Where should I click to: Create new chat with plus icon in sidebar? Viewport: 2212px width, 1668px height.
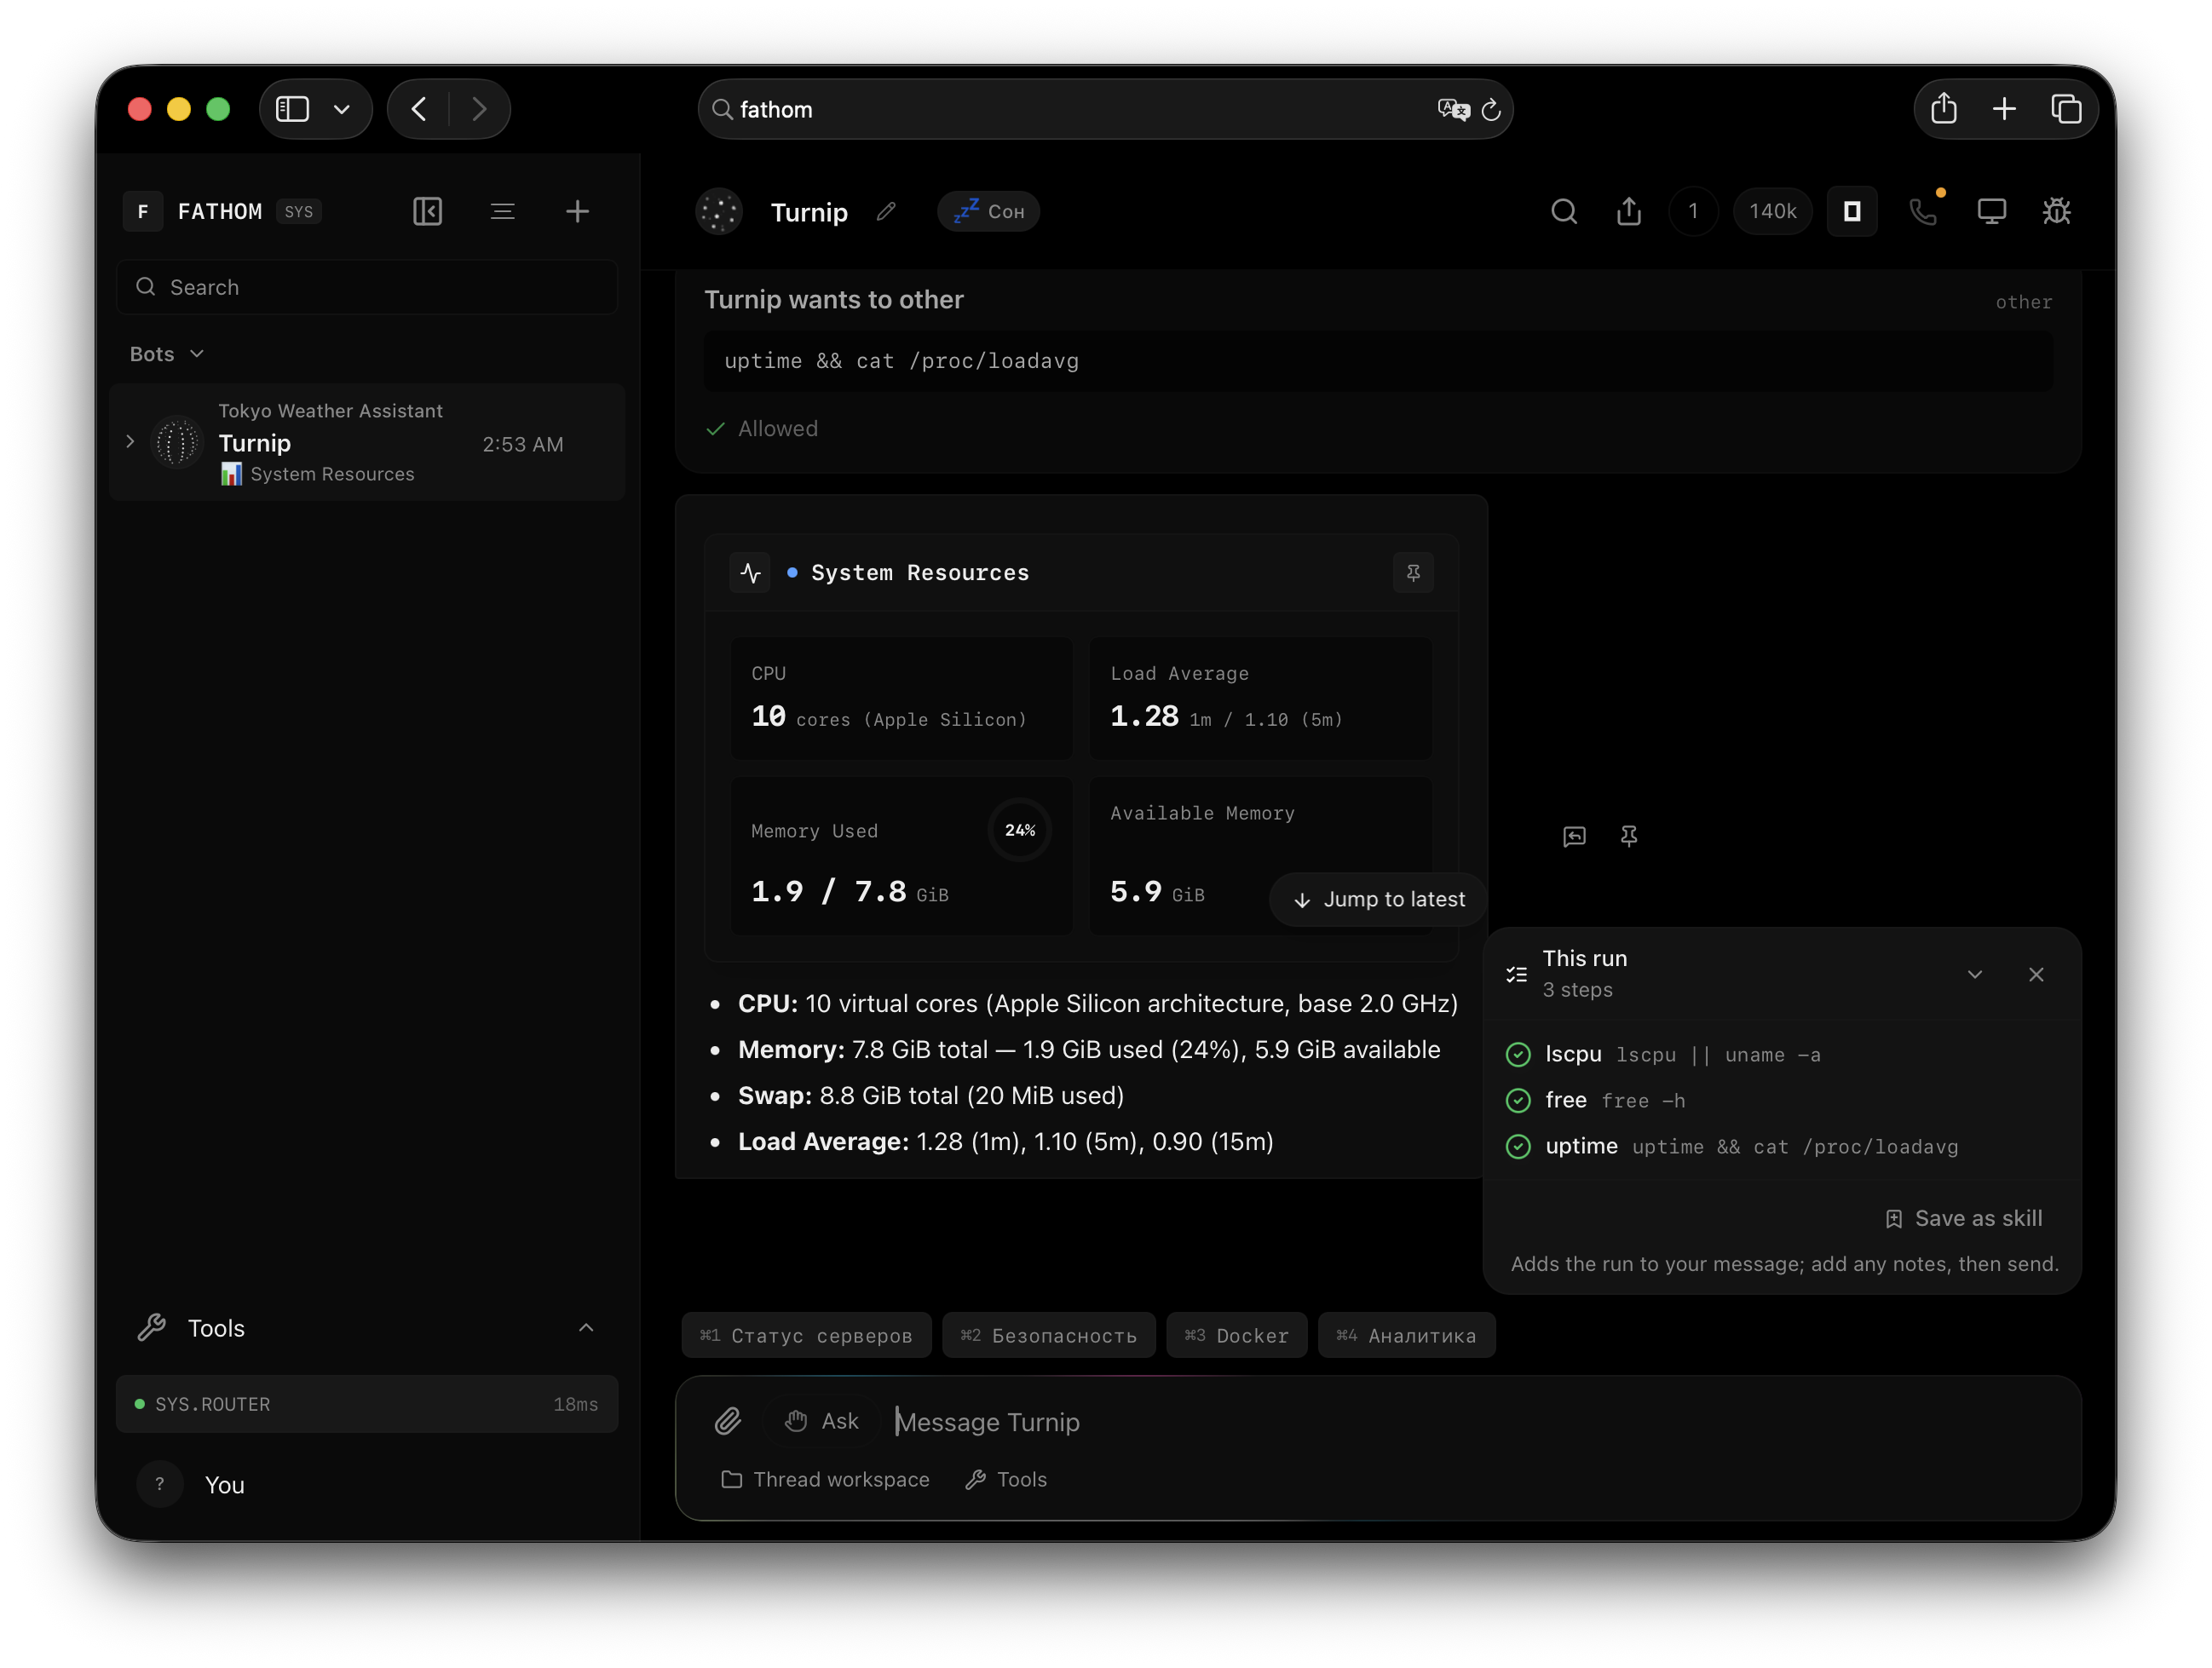click(577, 211)
